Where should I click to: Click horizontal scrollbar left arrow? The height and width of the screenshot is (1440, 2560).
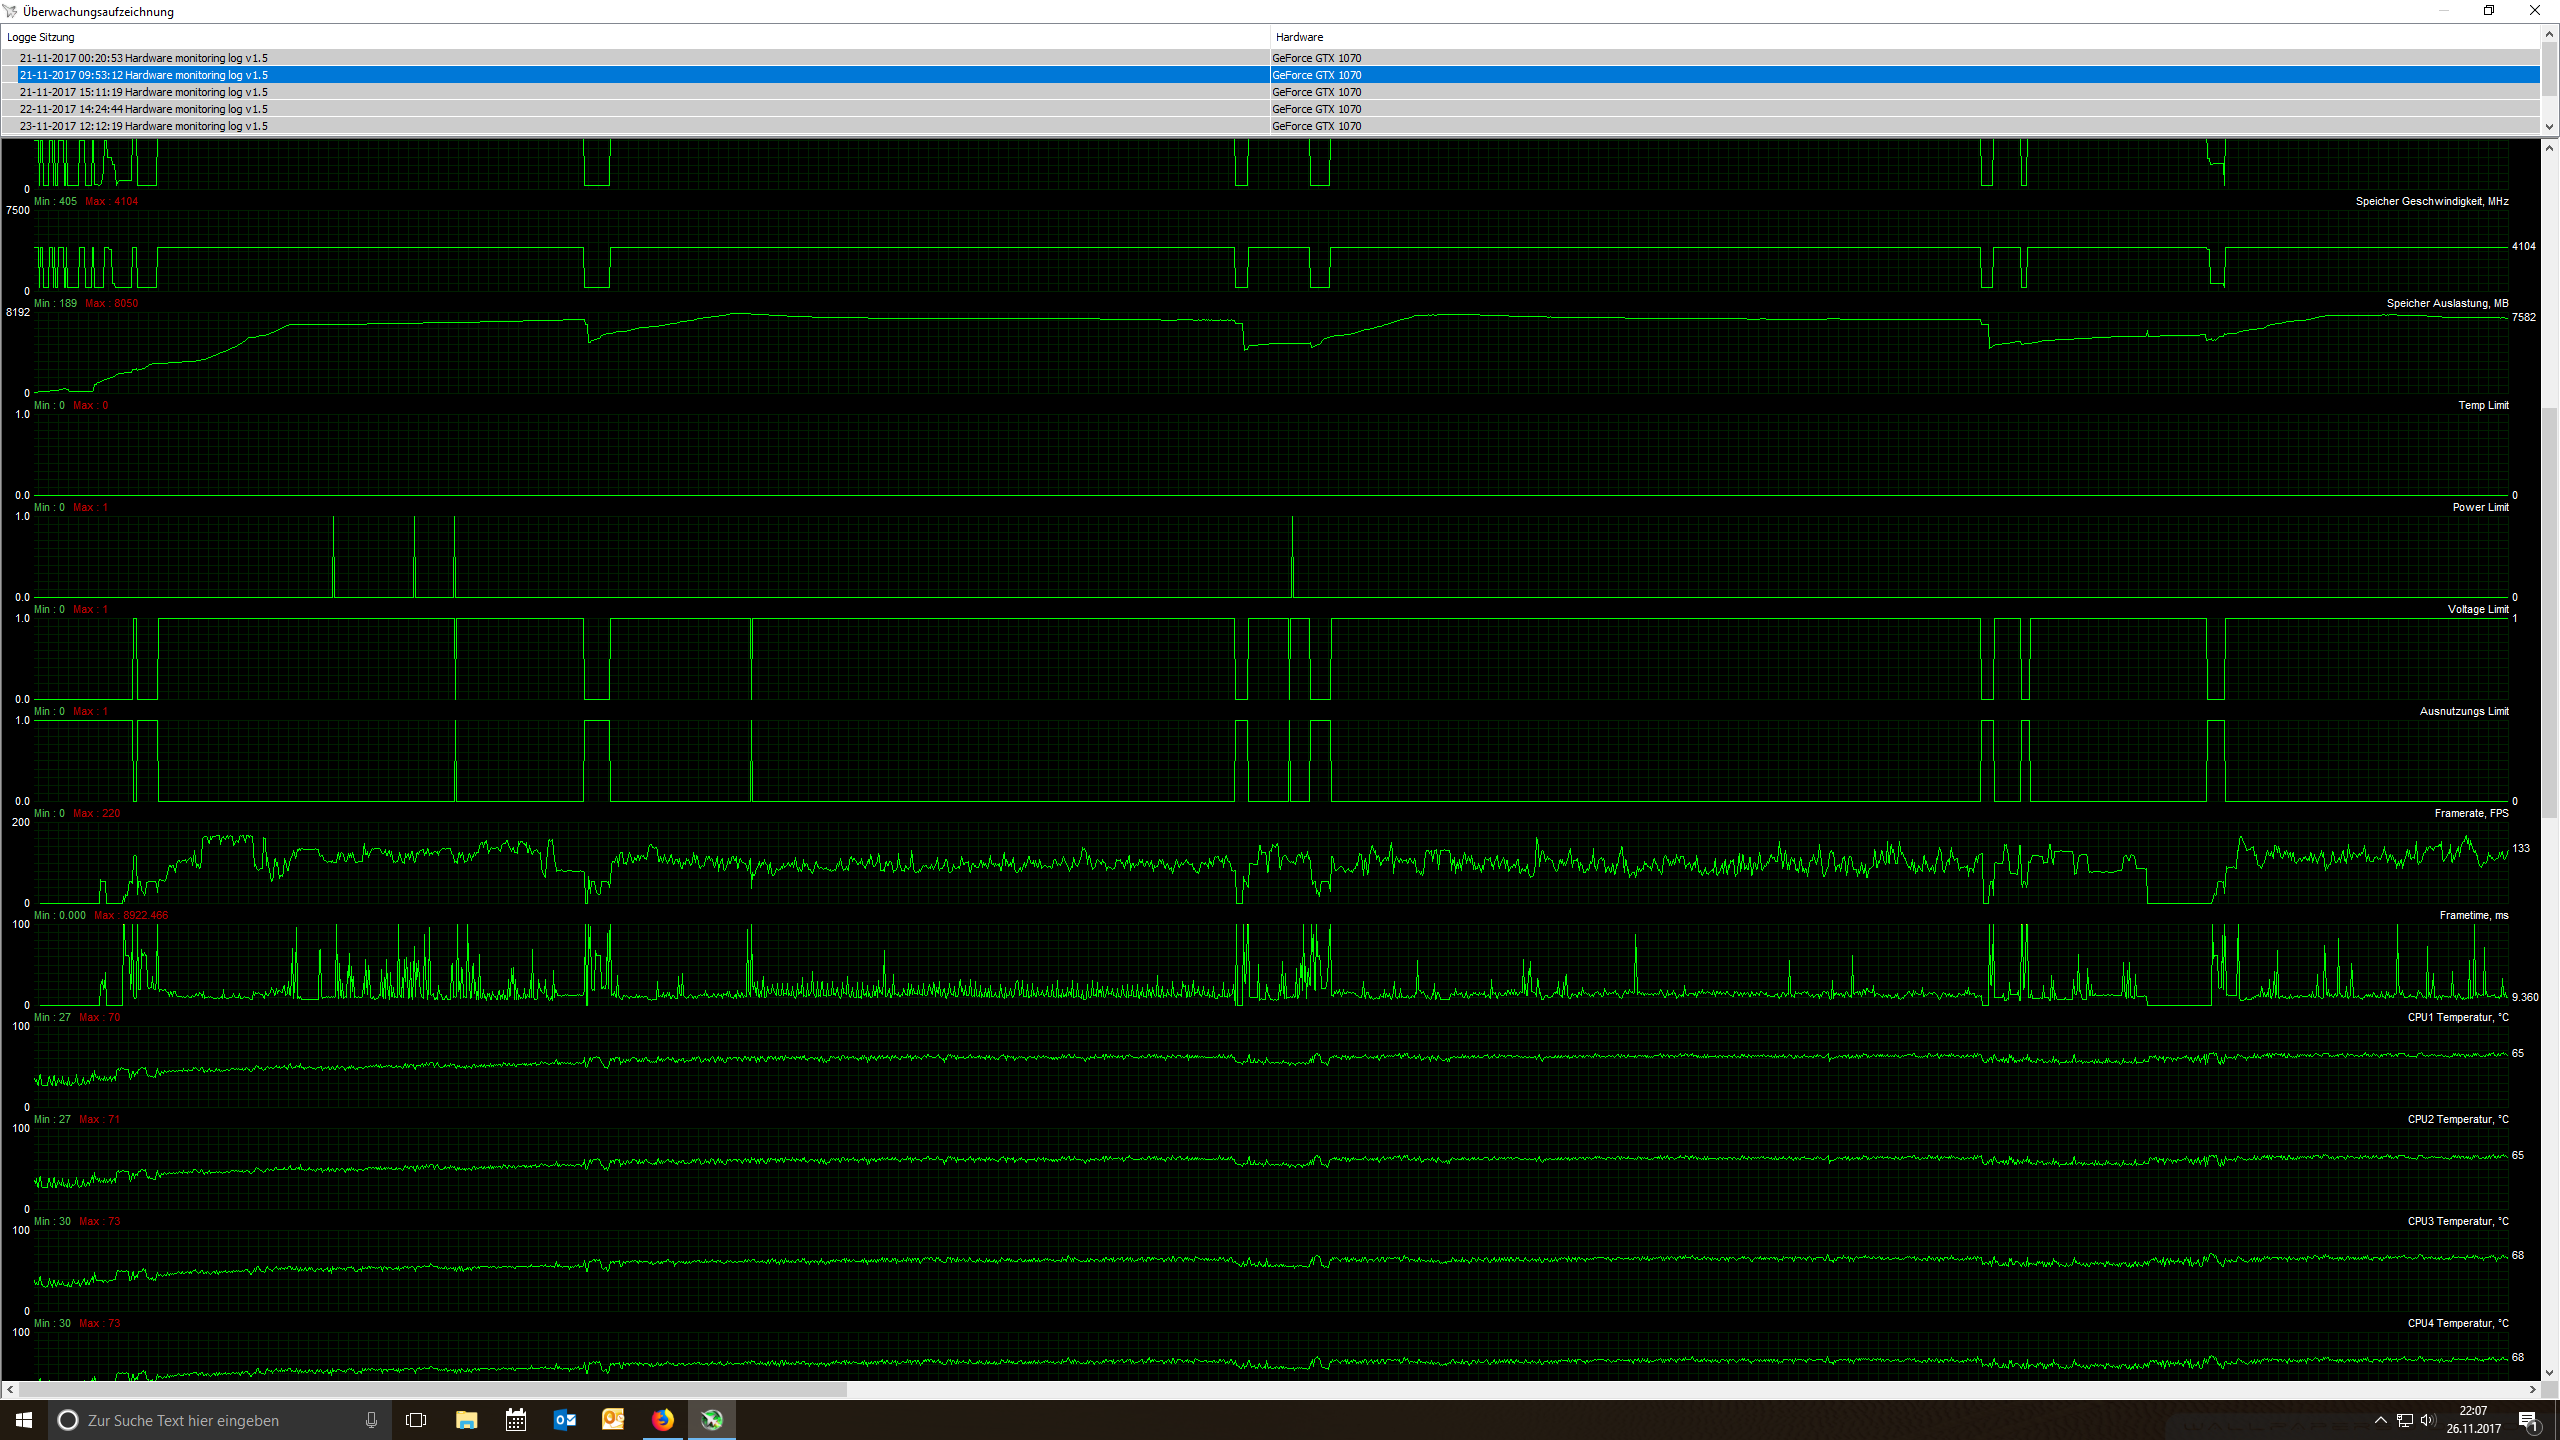[x=10, y=1389]
